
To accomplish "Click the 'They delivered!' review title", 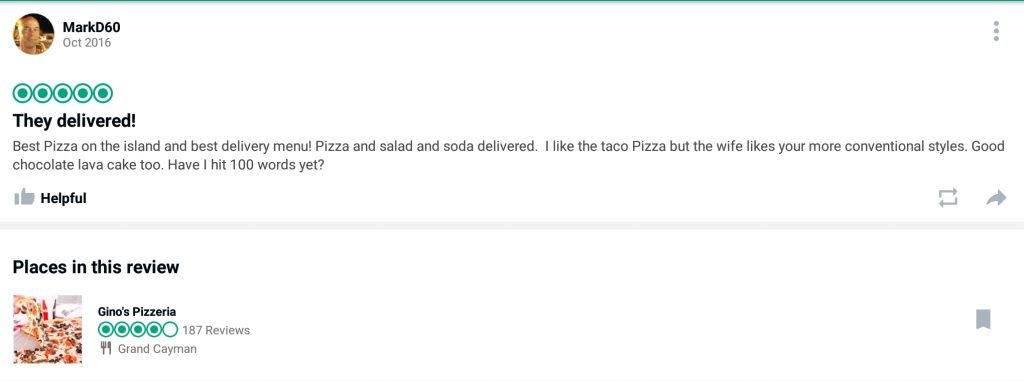I will pos(74,122).
